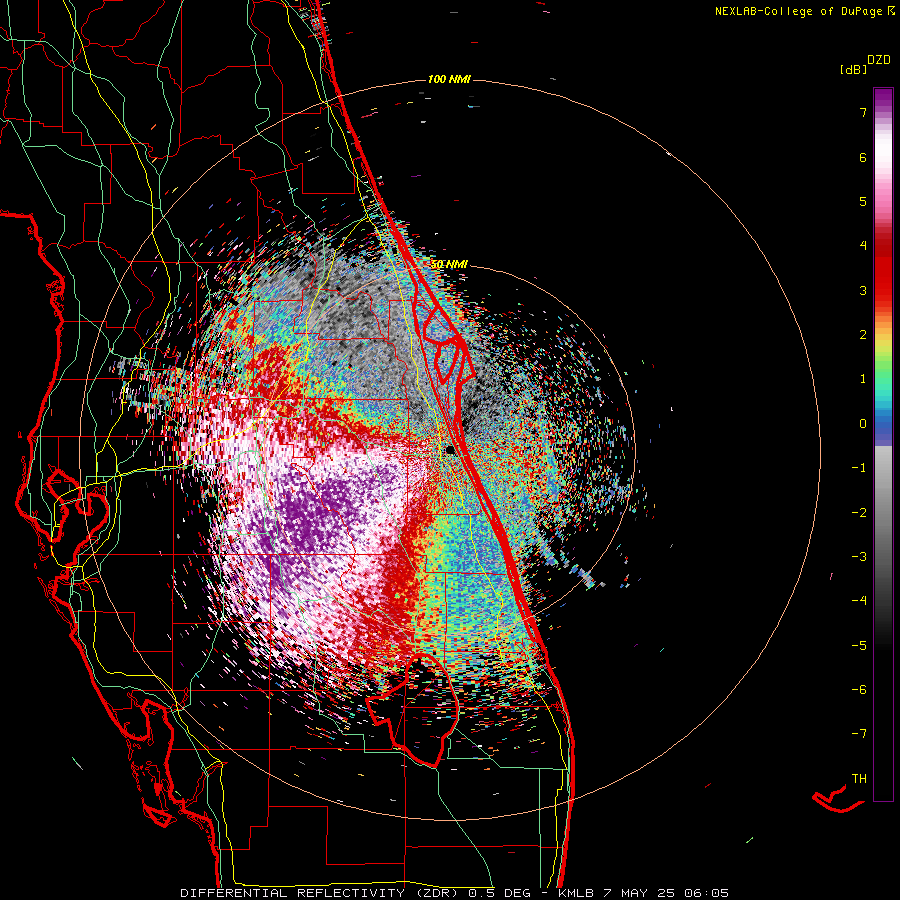The image size is (900, 900).
Task: Click the positive 1 value on the scale
Action: [x=863, y=379]
